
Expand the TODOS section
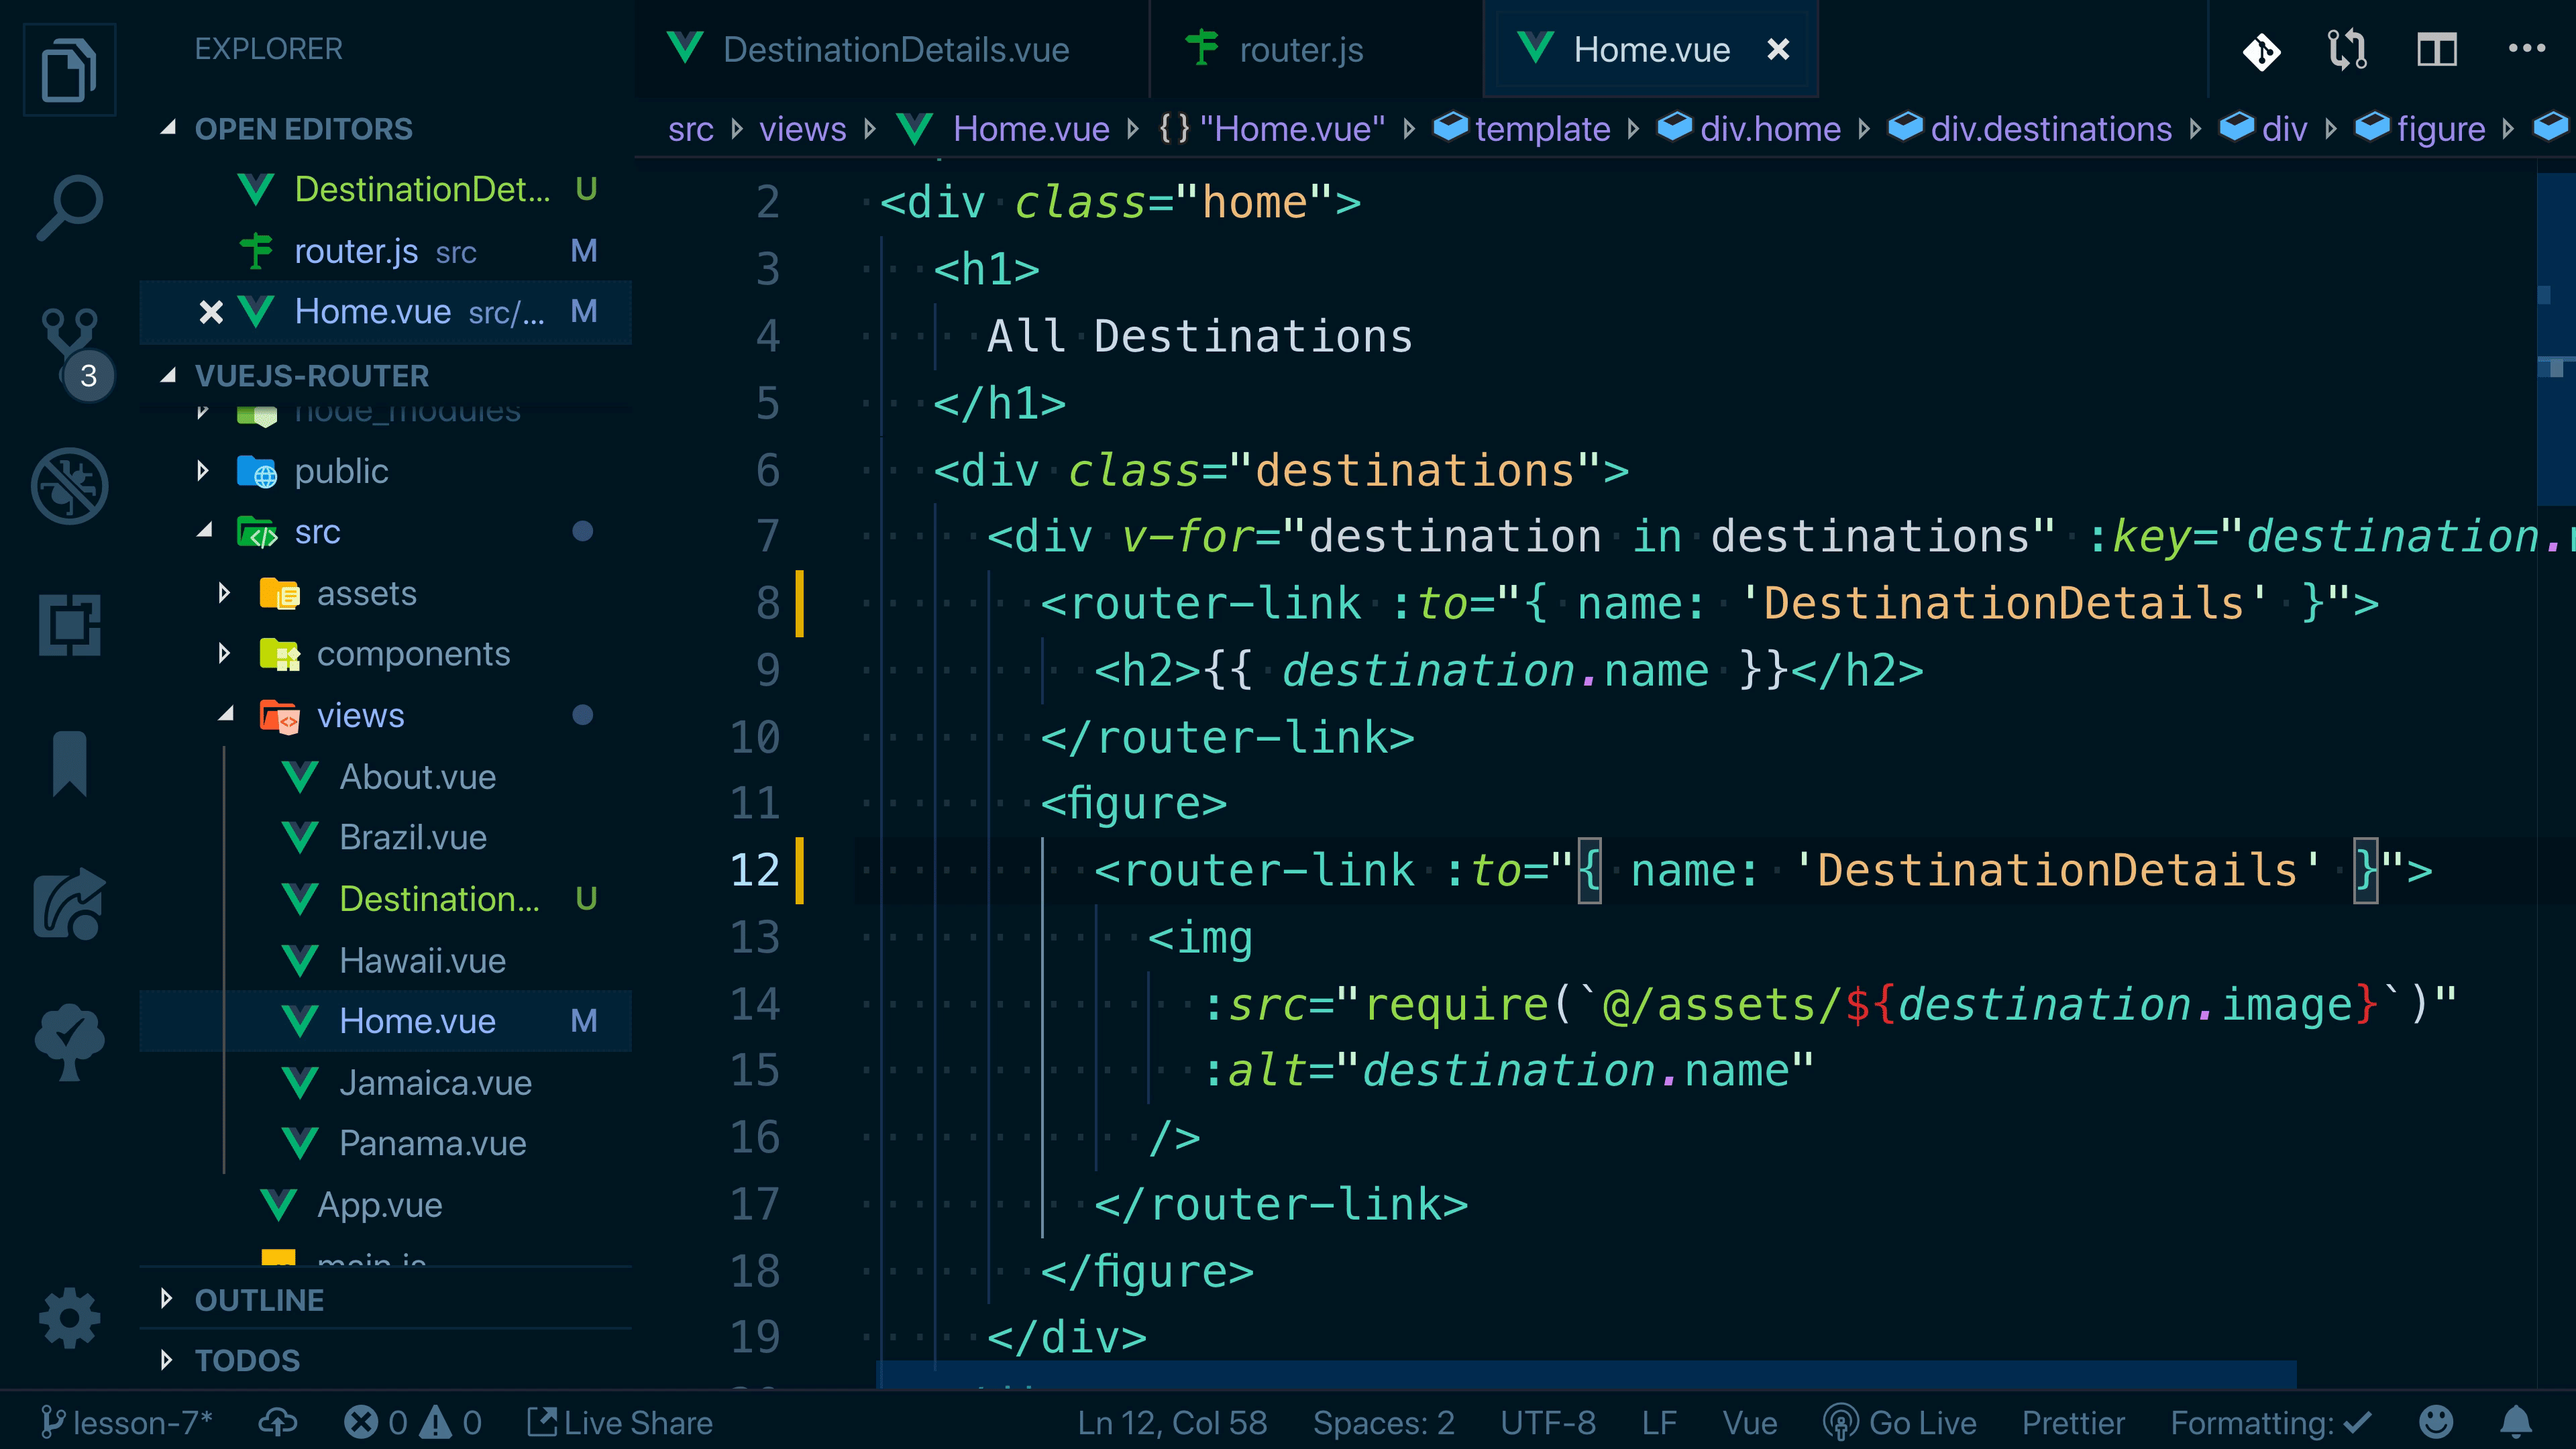tap(246, 1360)
